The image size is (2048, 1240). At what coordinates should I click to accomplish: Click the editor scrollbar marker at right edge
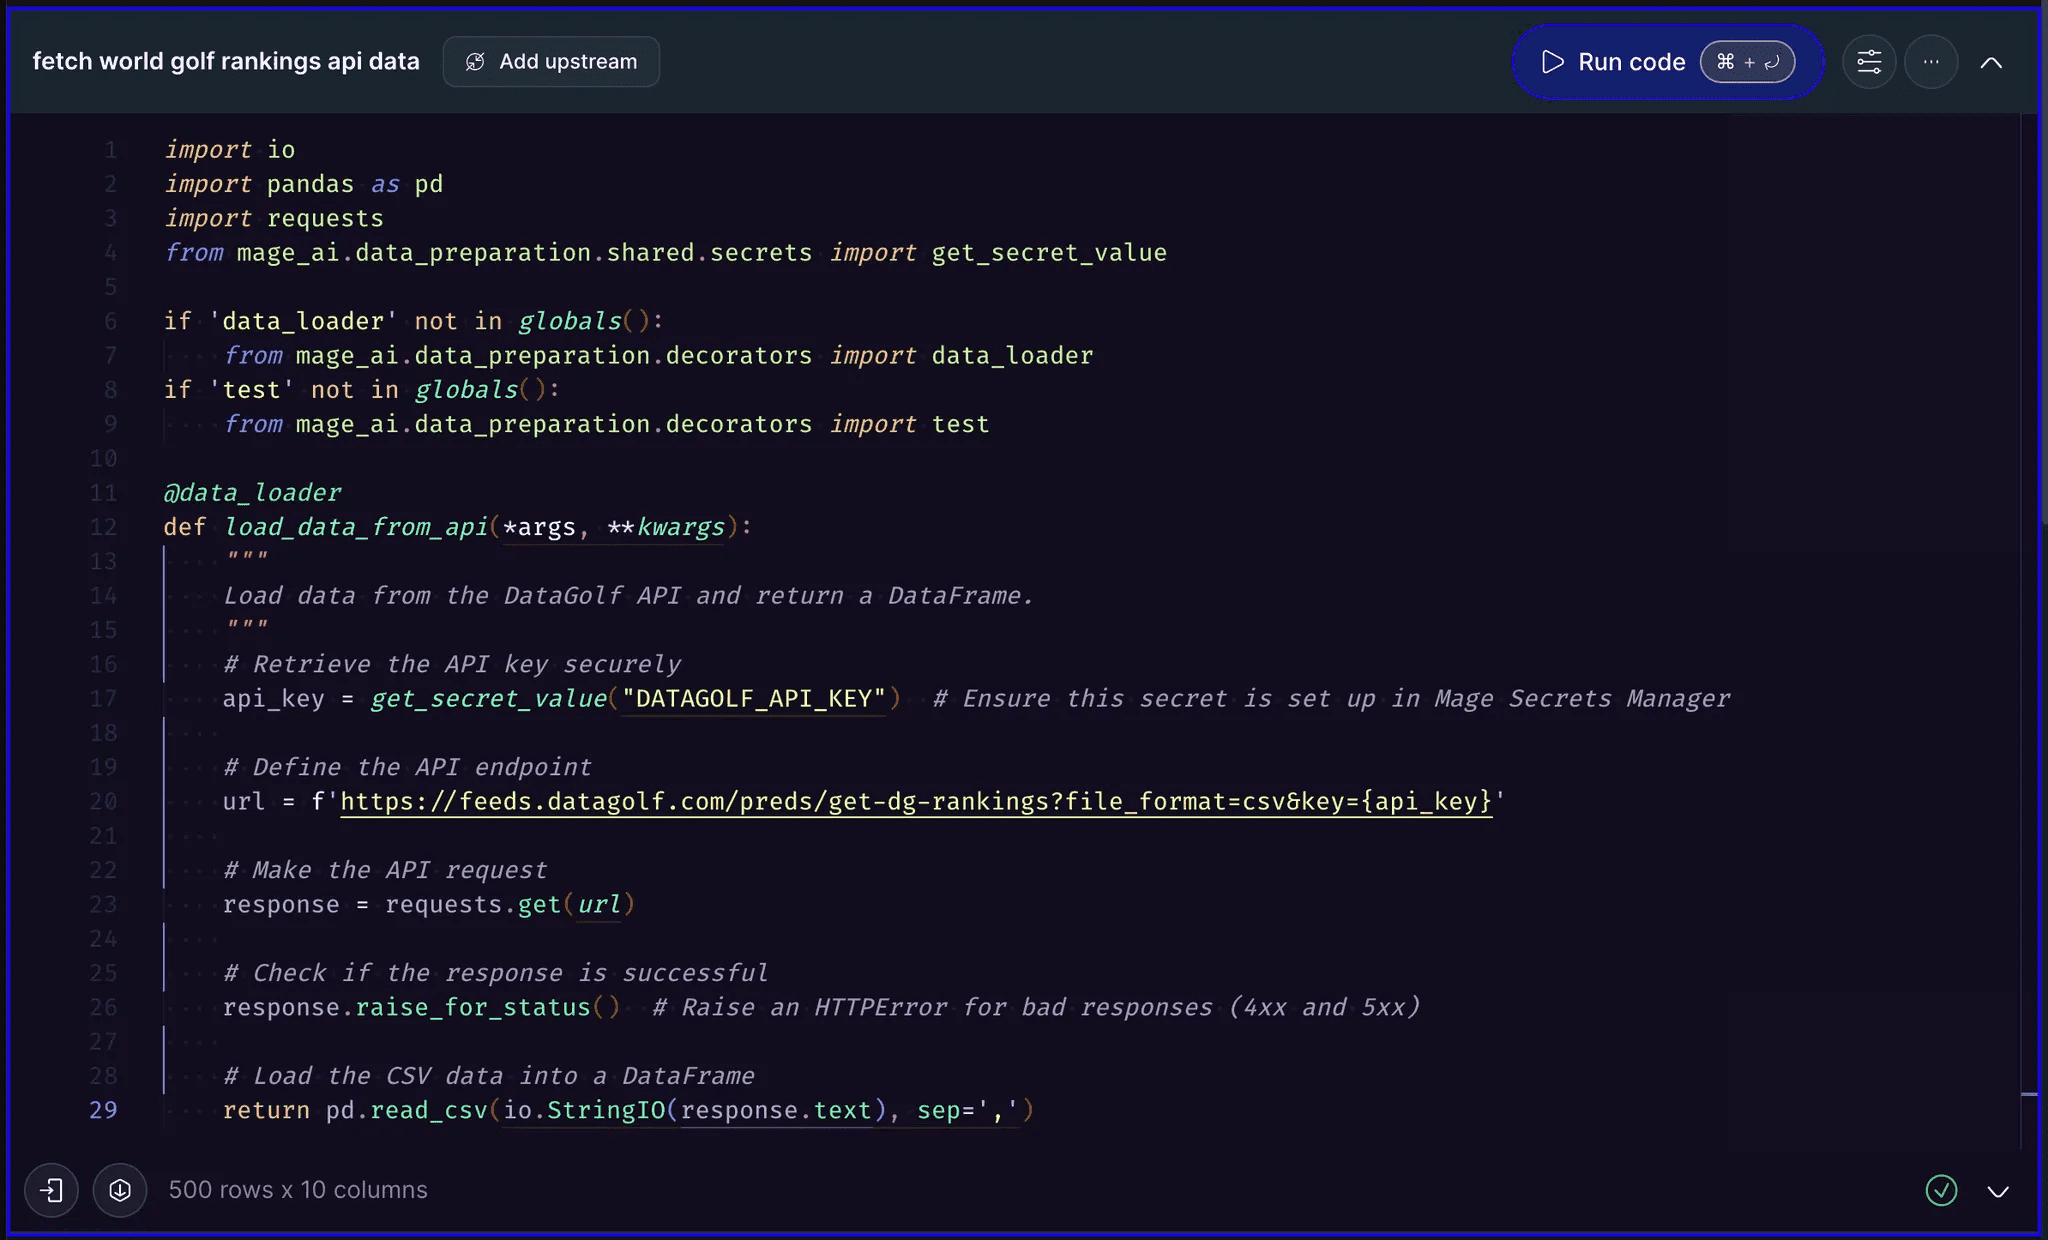click(2029, 1095)
